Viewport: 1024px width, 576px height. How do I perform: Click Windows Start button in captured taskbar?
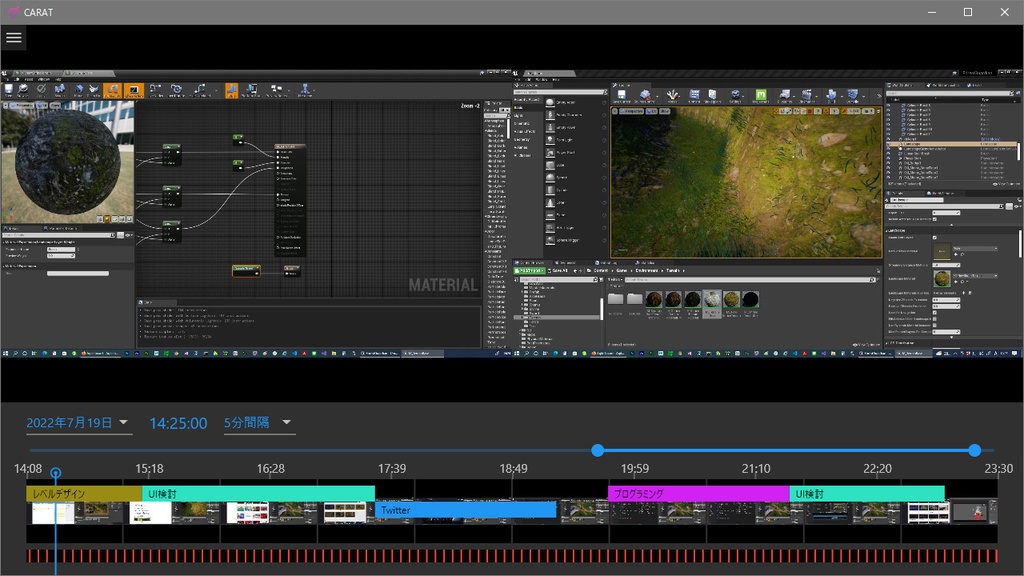coord(6,353)
